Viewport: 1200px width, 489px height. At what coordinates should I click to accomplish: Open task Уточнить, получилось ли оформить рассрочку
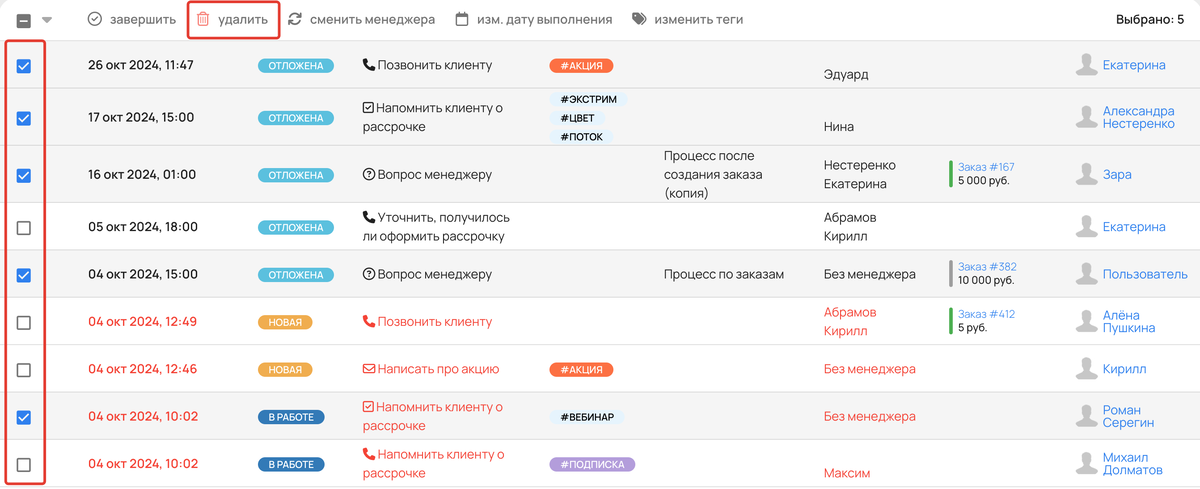436,227
